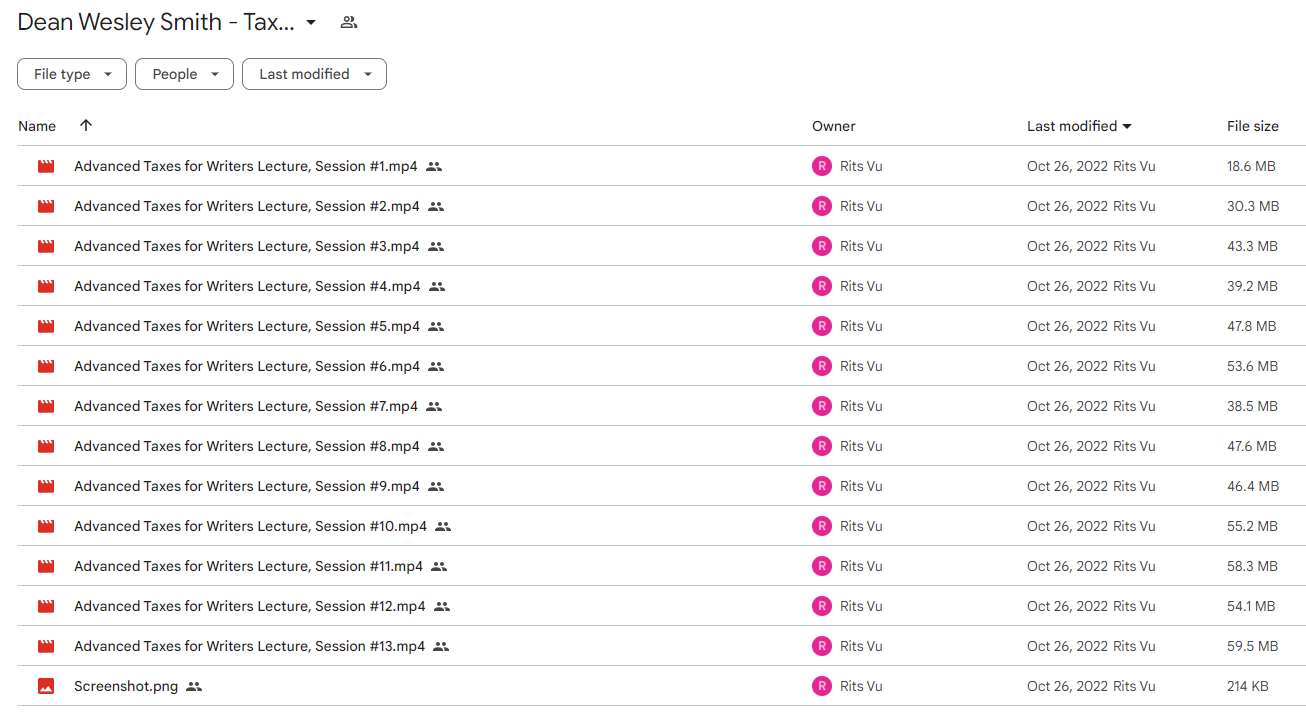
Task: Click the 18.6 MB file size value
Action: pyautogui.click(x=1251, y=166)
